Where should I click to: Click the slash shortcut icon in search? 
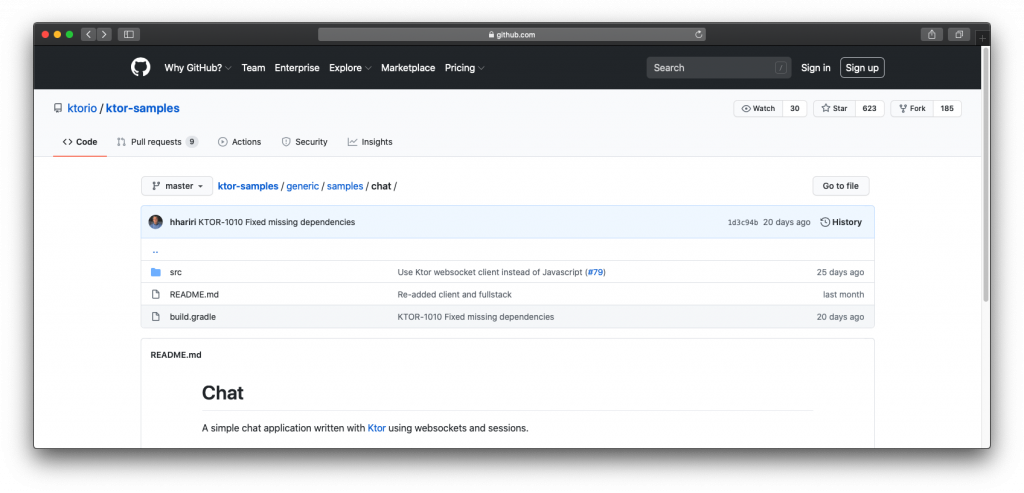[x=780, y=68]
